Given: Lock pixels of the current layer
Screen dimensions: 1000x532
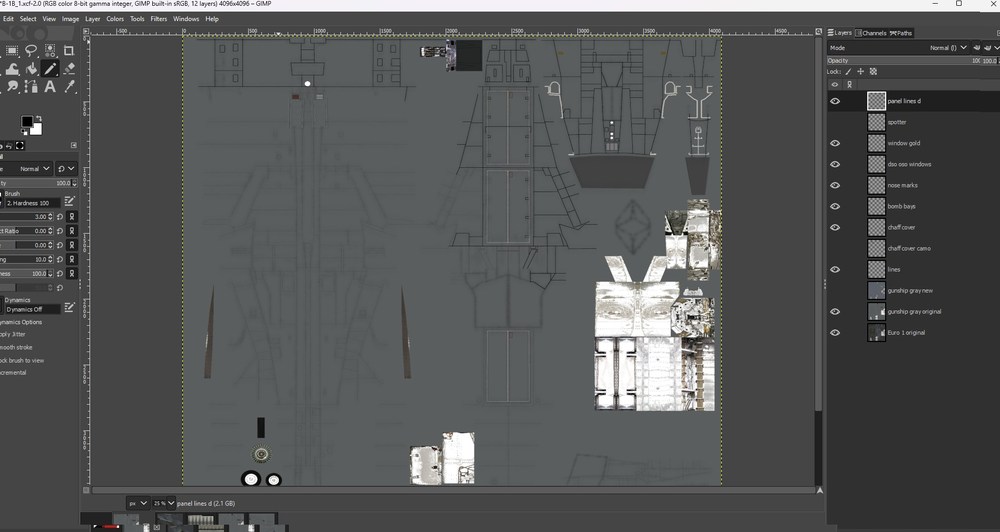Looking at the screenshot, I should tap(848, 71).
